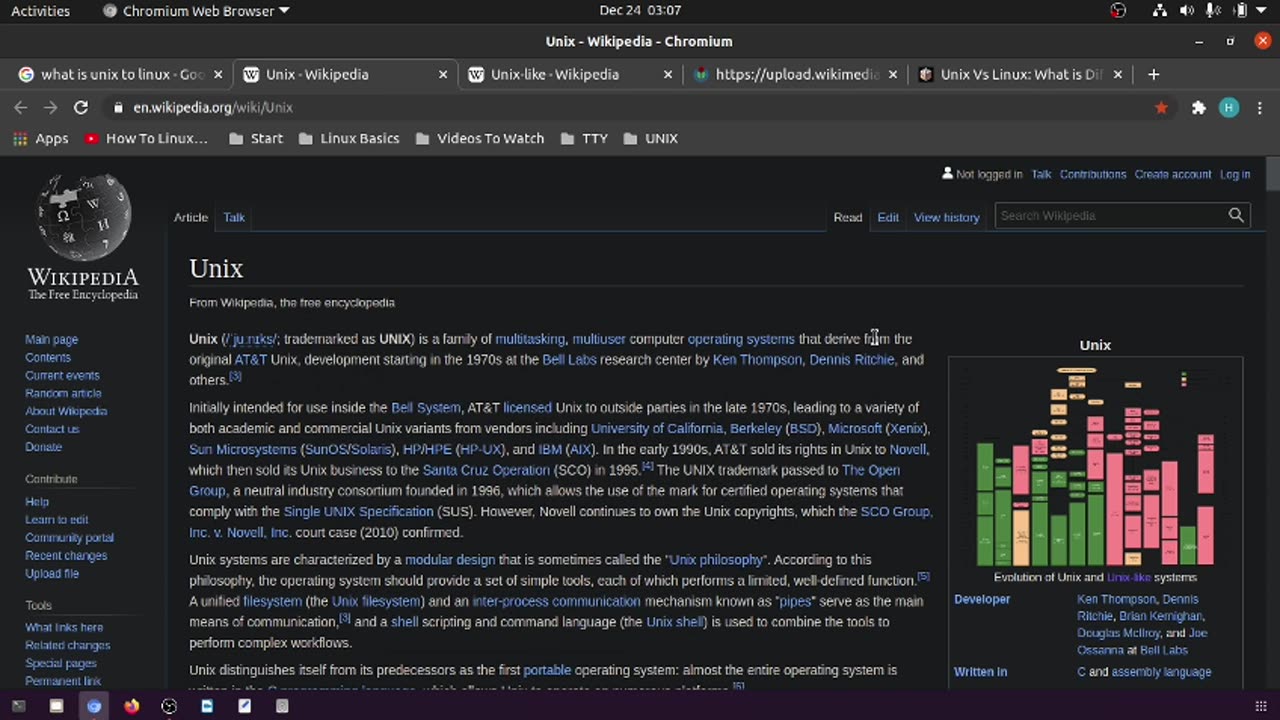Viewport: 1280px width, 720px height.
Task: Close the Unix Vs Linux tab
Action: pyautogui.click(x=1118, y=74)
